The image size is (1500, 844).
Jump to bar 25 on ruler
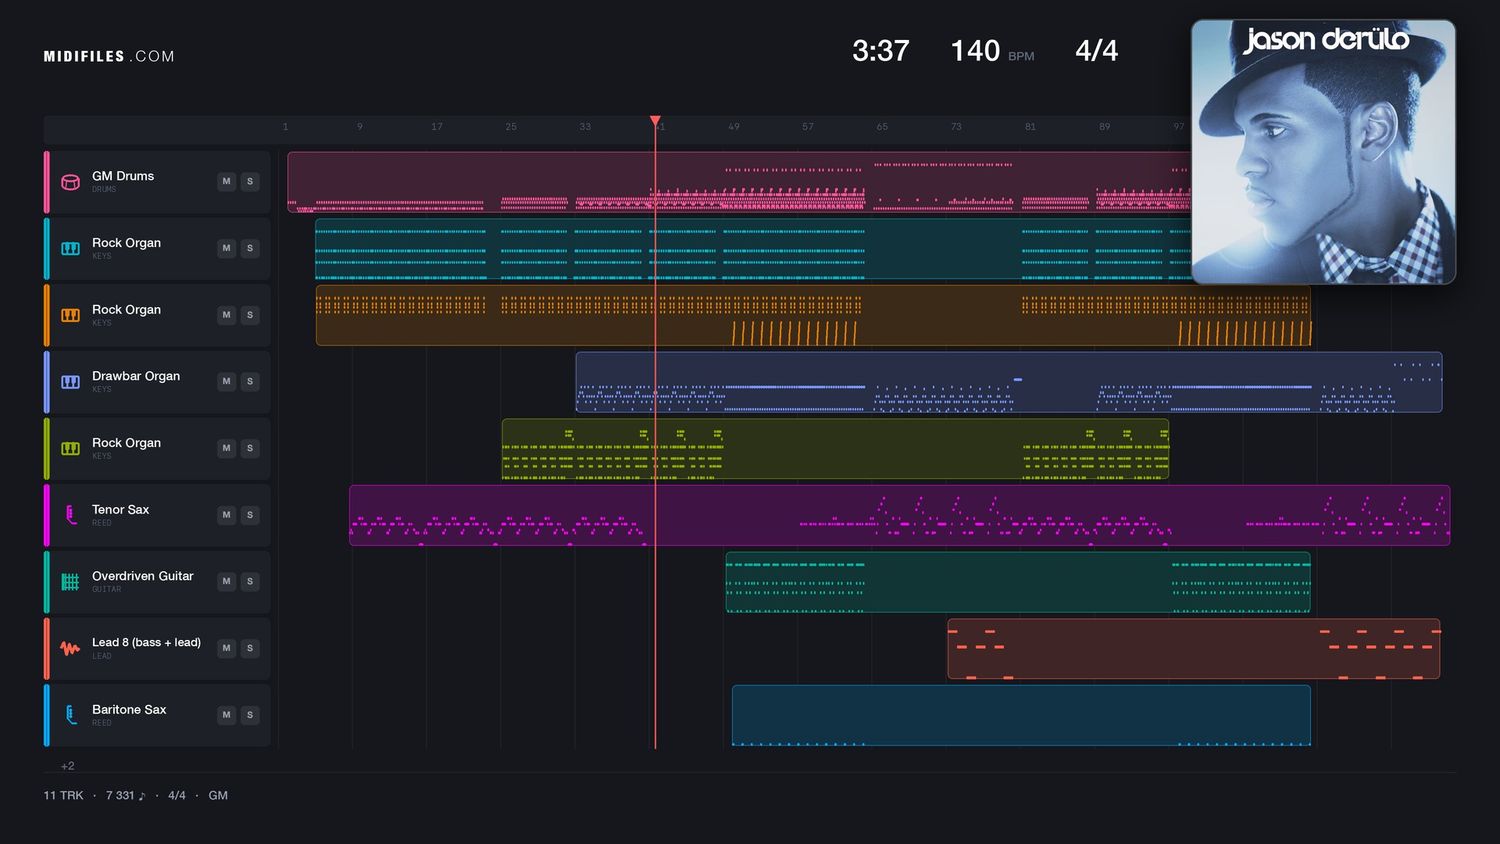[x=511, y=127]
